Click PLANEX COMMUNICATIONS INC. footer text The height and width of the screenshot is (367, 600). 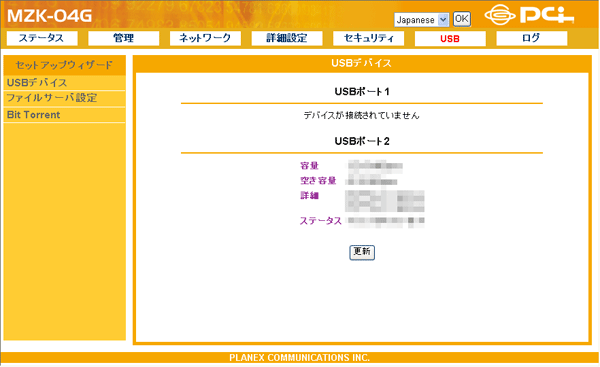pyautogui.click(x=300, y=358)
